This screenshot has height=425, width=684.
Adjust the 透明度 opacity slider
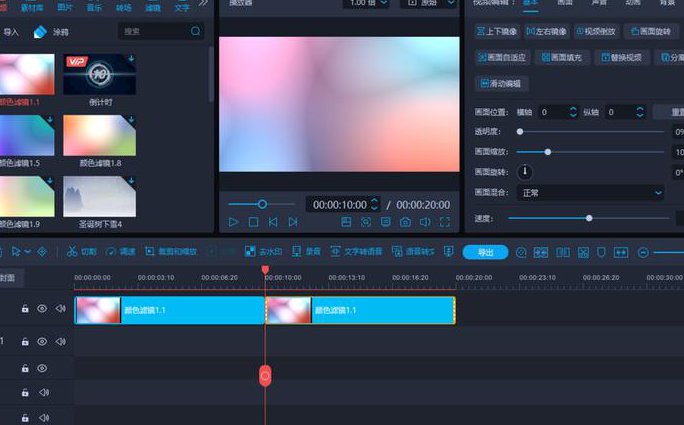590,131
